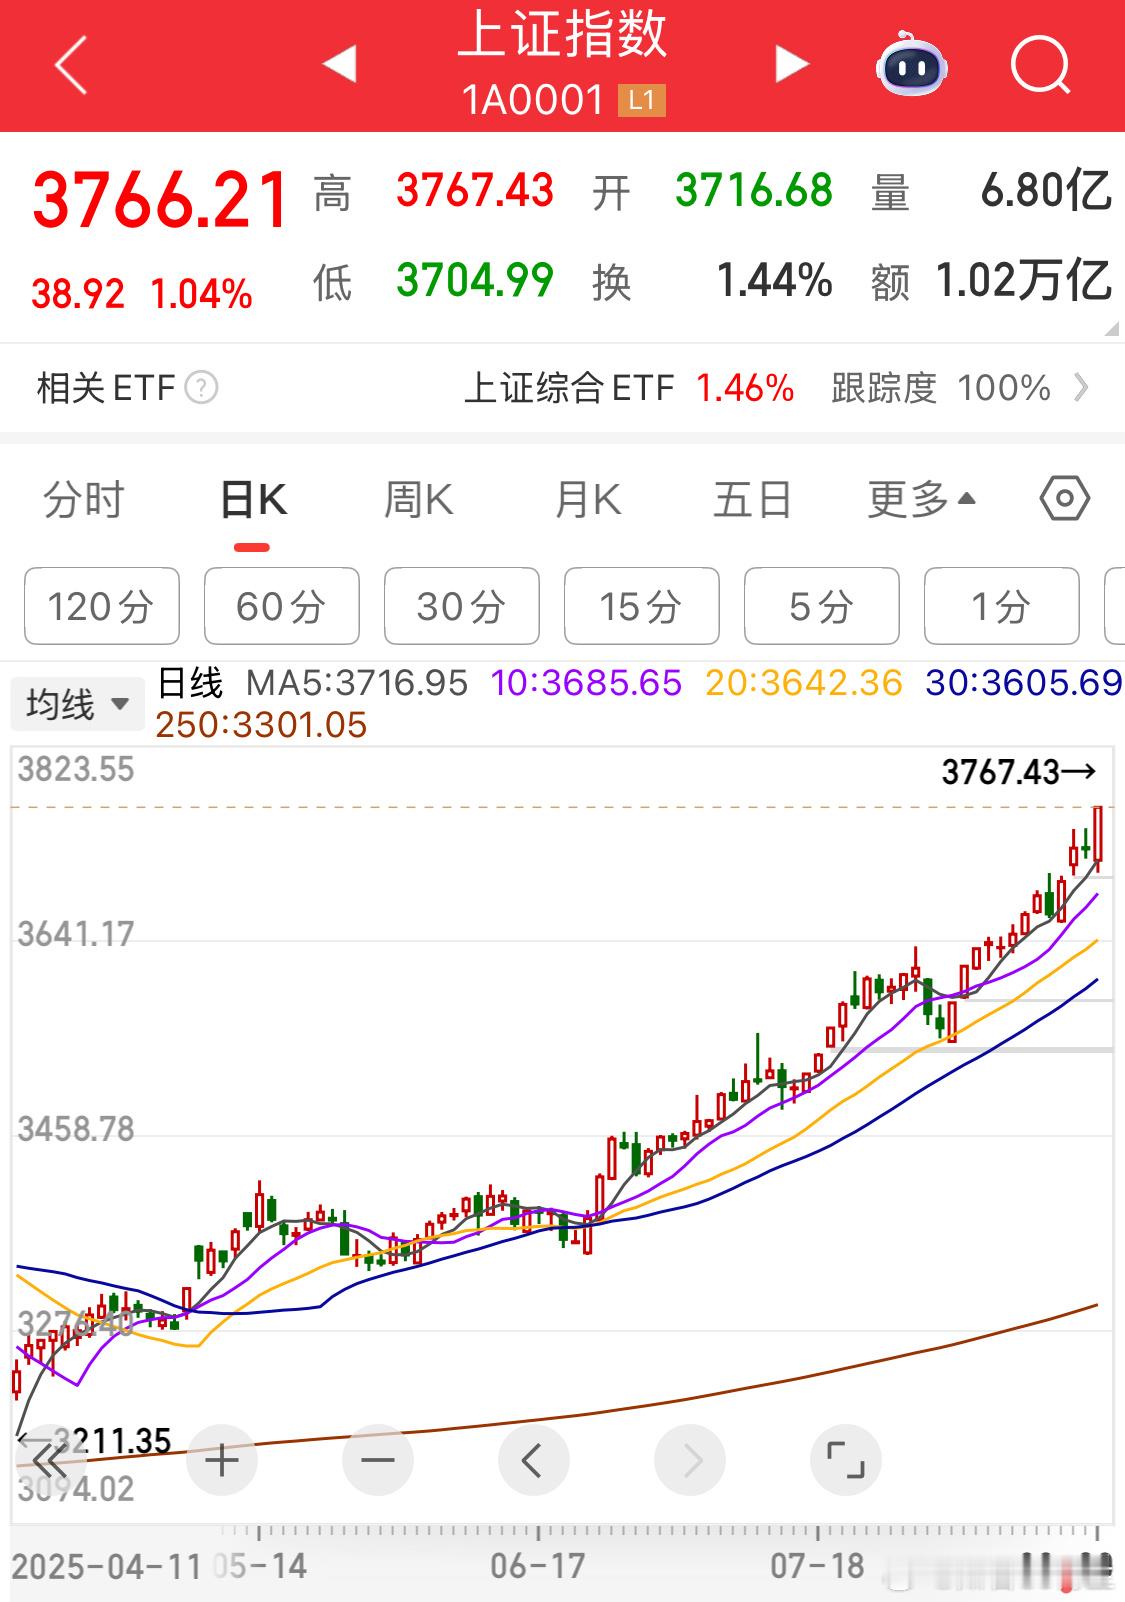Image resolution: width=1125 pixels, height=1602 pixels.
Task: Jump to earliest data with double chevron
Action: [48, 1461]
